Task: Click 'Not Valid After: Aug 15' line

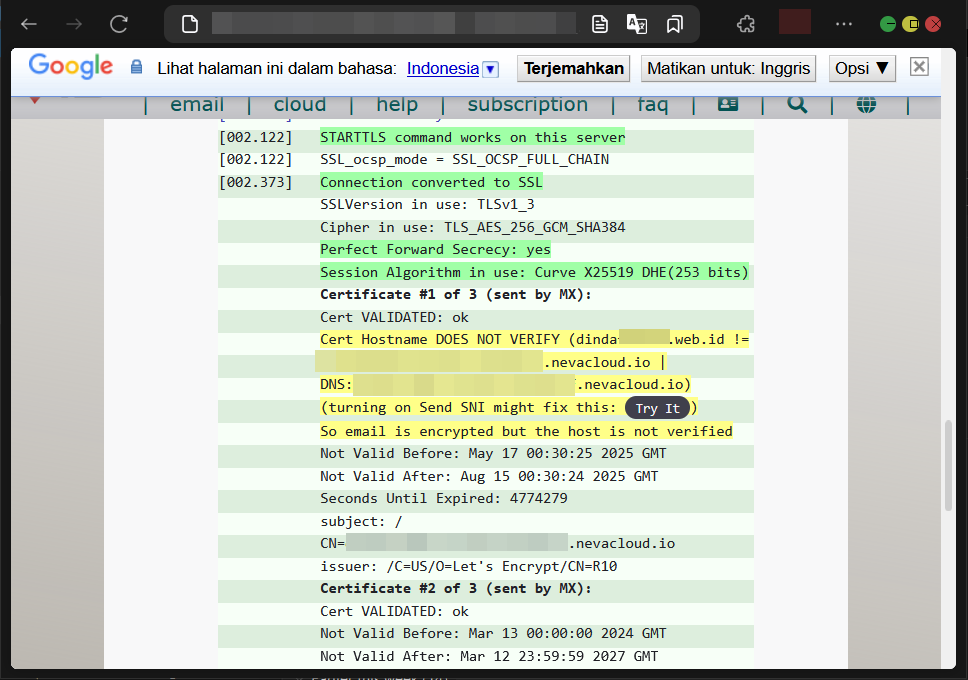Action: click(489, 476)
